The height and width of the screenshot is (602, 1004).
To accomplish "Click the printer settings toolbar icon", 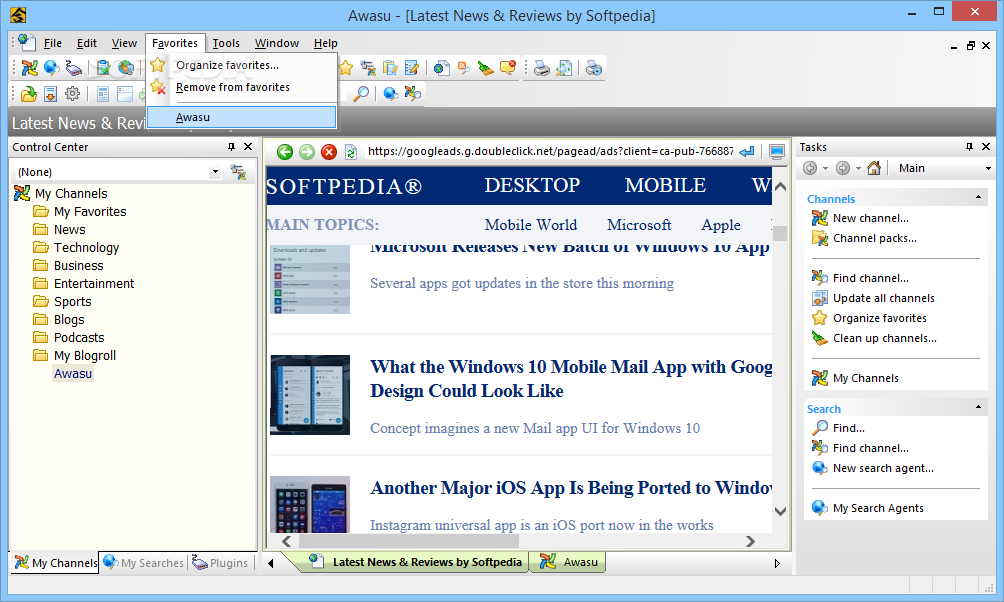I will point(594,68).
